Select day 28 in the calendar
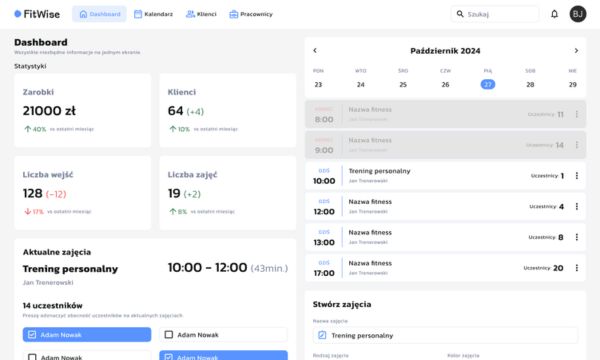Screen dimensions: 600x360 (530, 85)
